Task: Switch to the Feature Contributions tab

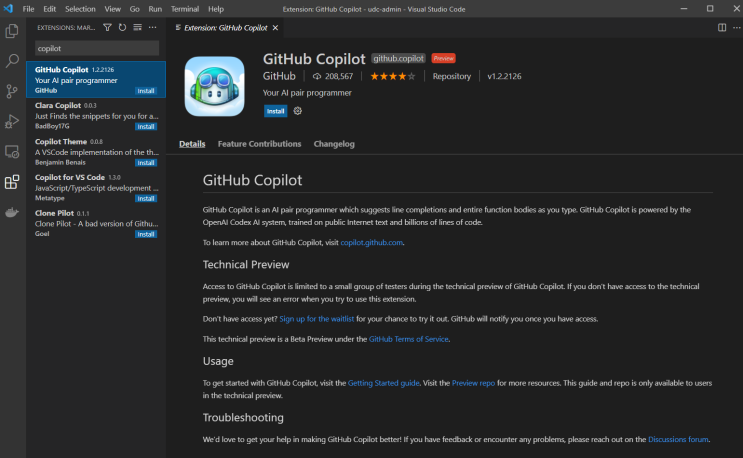Action: (x=259, y=144)
